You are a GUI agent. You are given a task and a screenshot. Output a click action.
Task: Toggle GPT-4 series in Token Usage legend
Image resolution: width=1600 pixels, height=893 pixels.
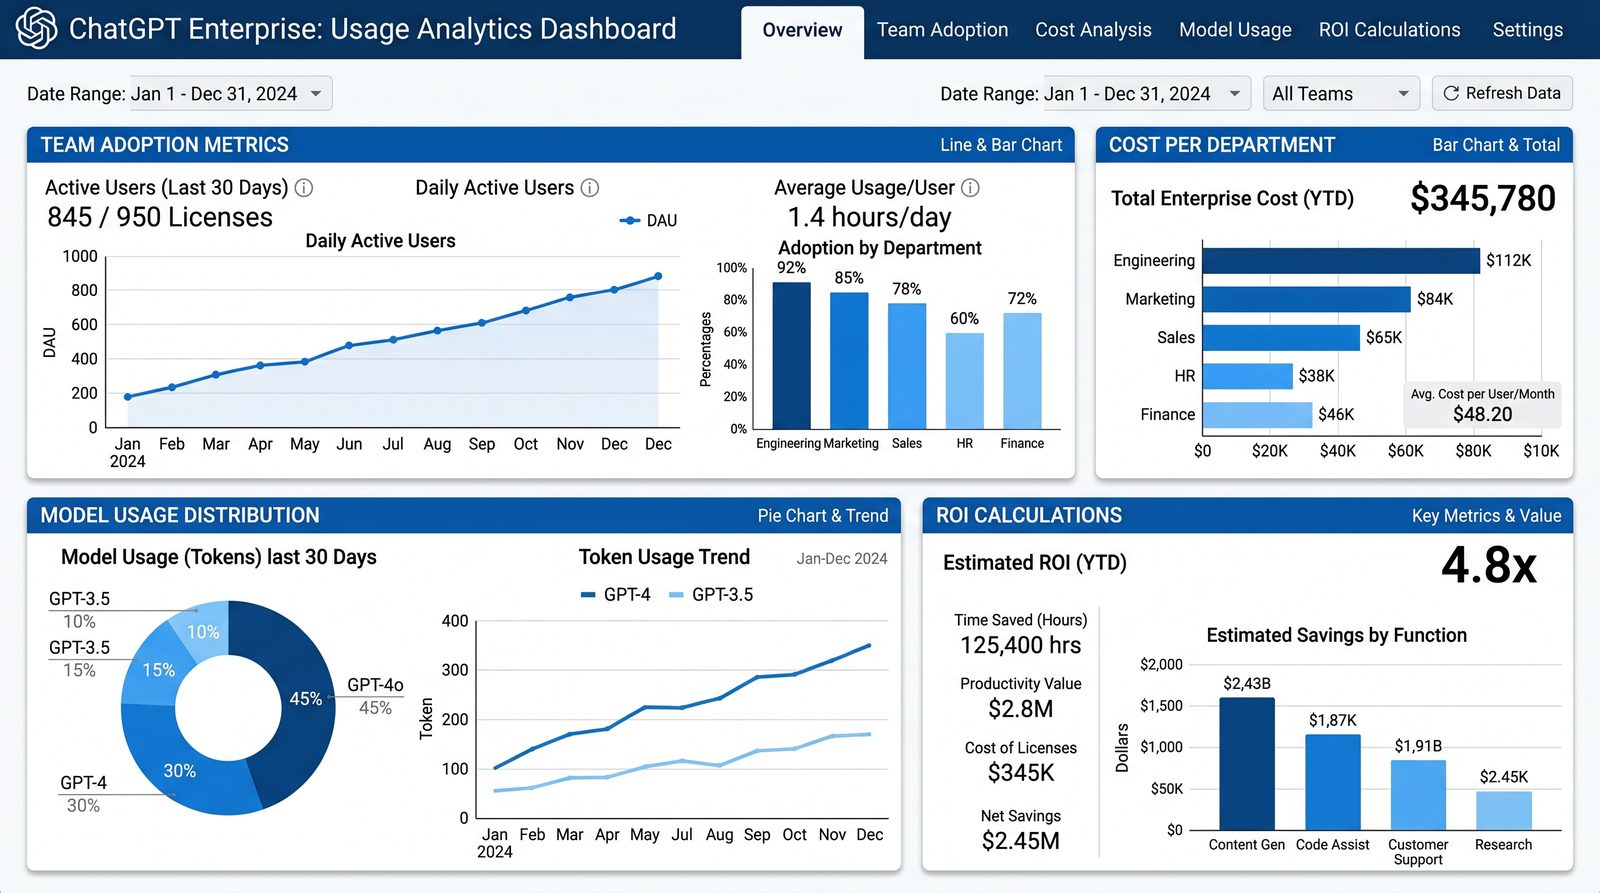(616, 595)
